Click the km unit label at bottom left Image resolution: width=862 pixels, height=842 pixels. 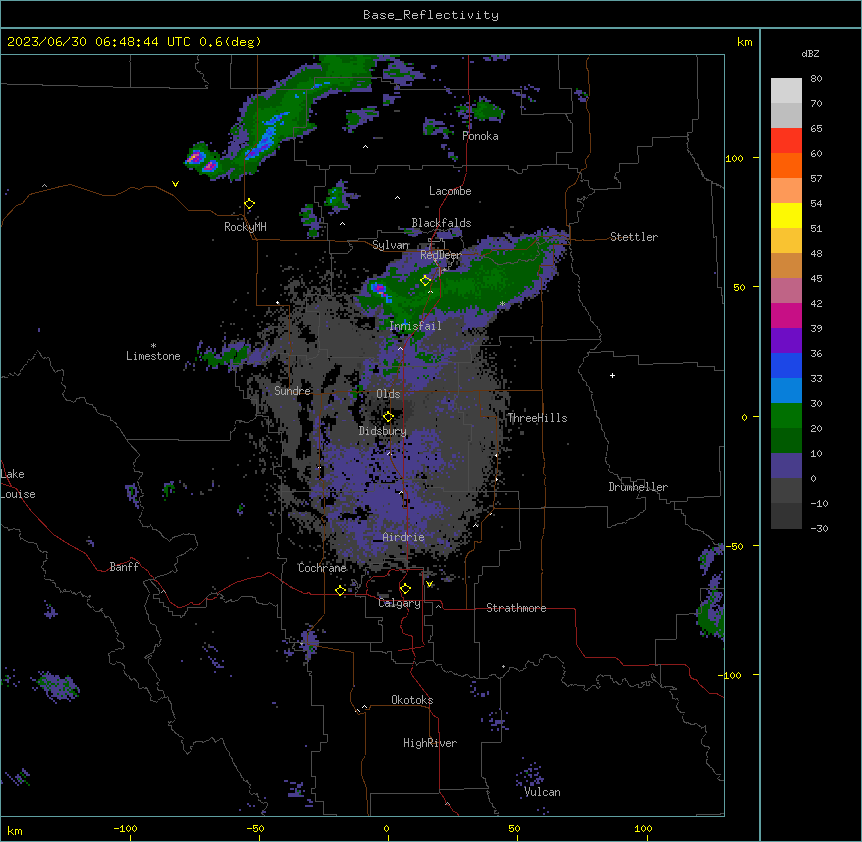coord(15,831)
